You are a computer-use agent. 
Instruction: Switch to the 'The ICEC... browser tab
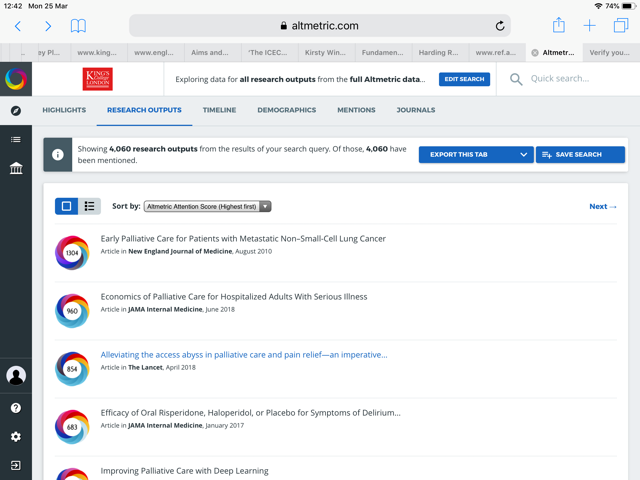(269, 53)
